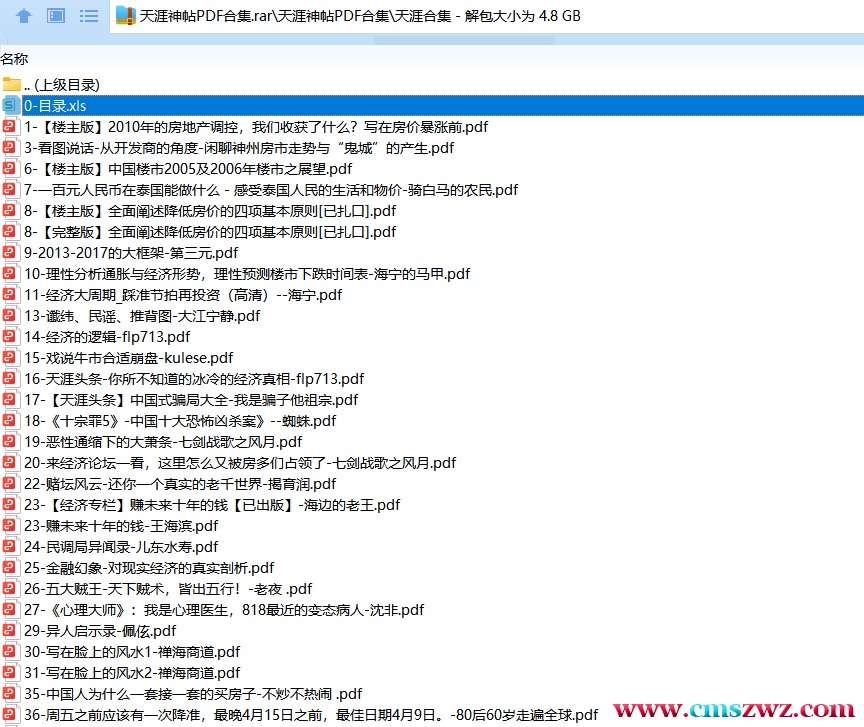Select 15-戏说牛市合适崩盘-kulese.pdf
The width and height of the screenshot is (864, 727).
click(128, 358)
